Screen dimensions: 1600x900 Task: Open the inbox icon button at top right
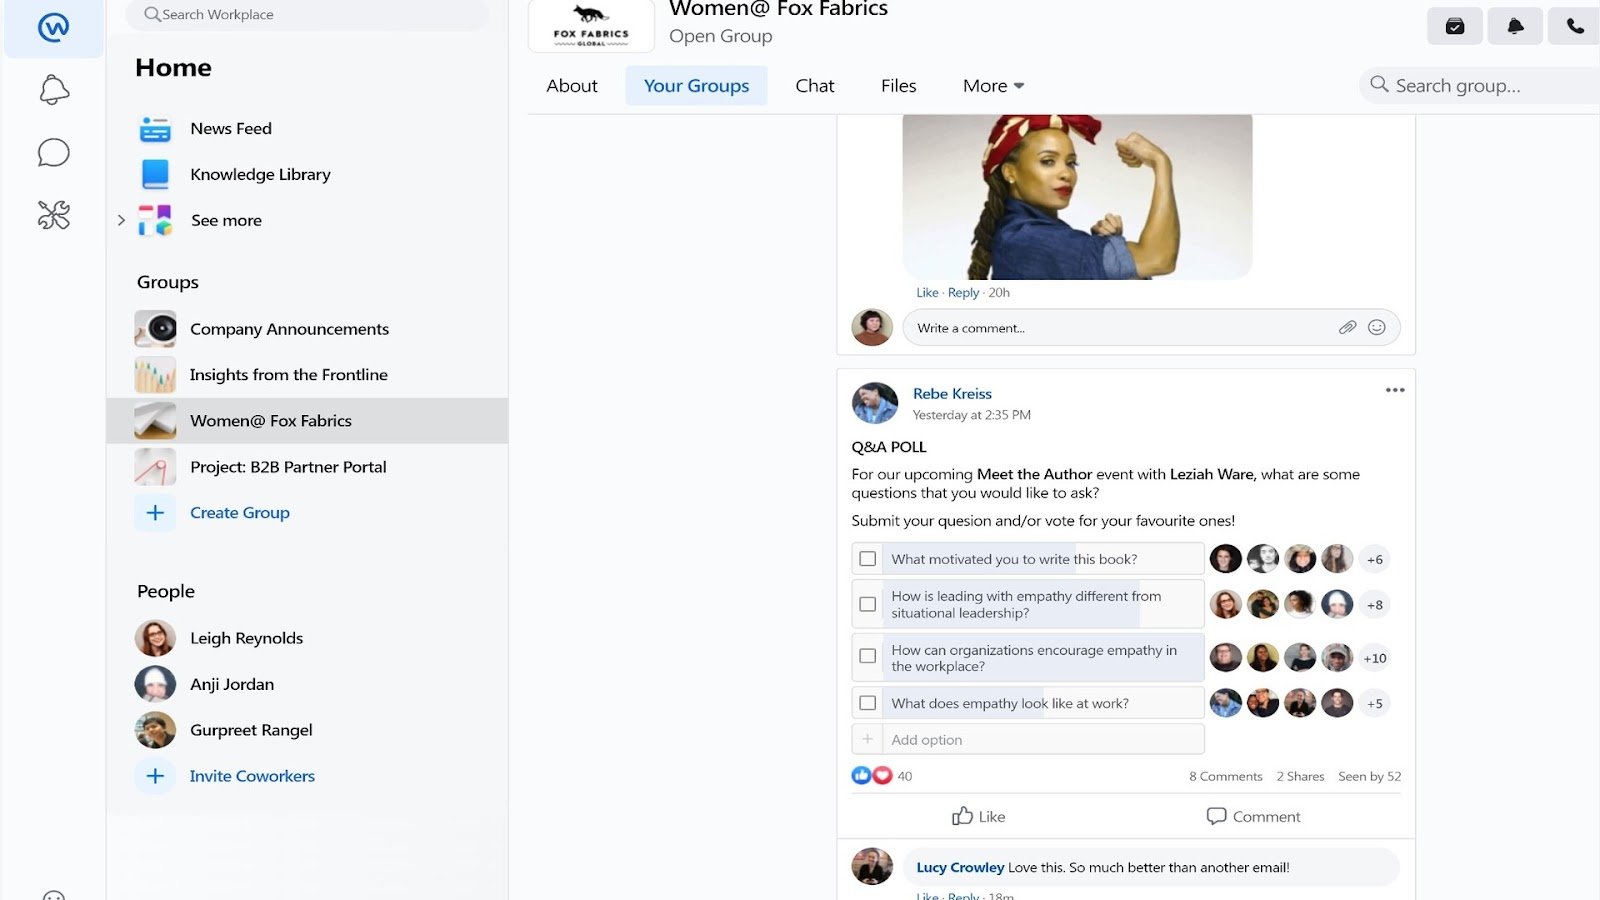(1455, 26)
